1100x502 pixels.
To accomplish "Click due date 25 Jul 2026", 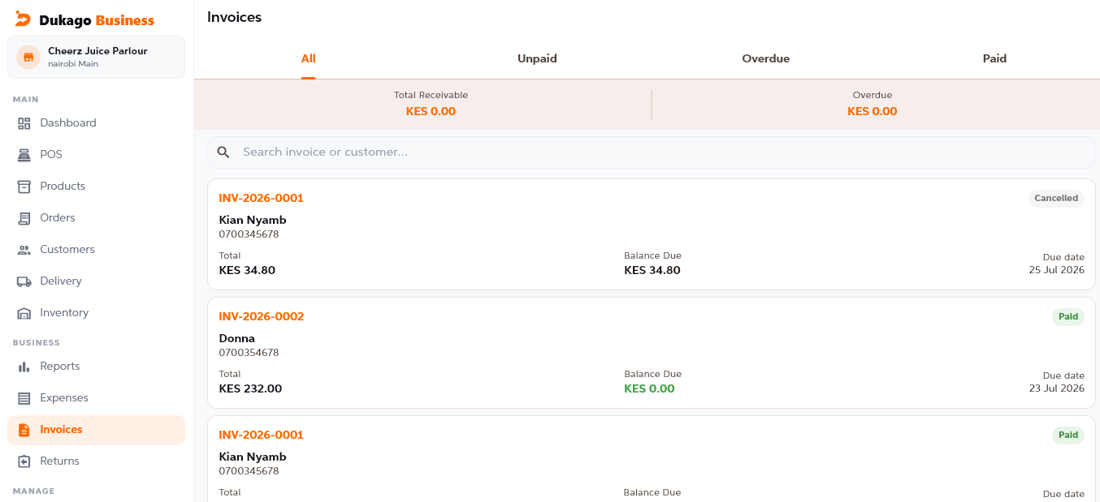I will click(1057, 270).
